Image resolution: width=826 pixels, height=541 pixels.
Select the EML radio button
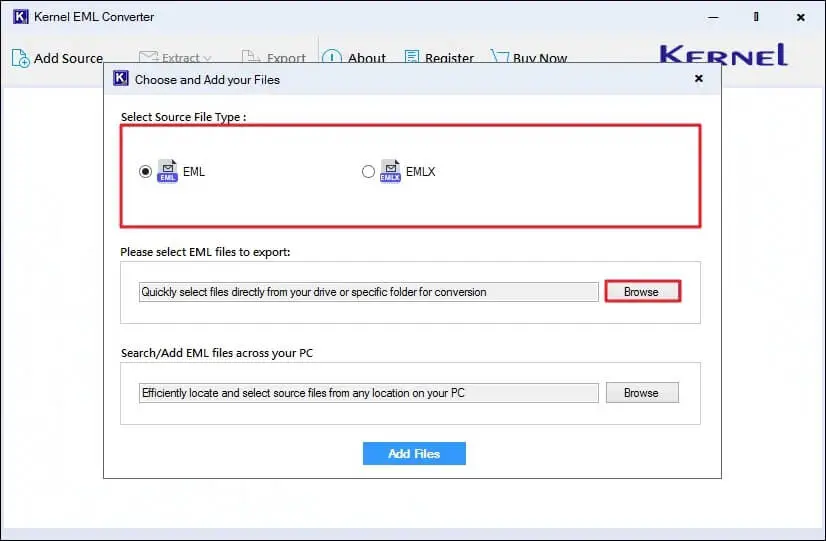coord(145,172)
